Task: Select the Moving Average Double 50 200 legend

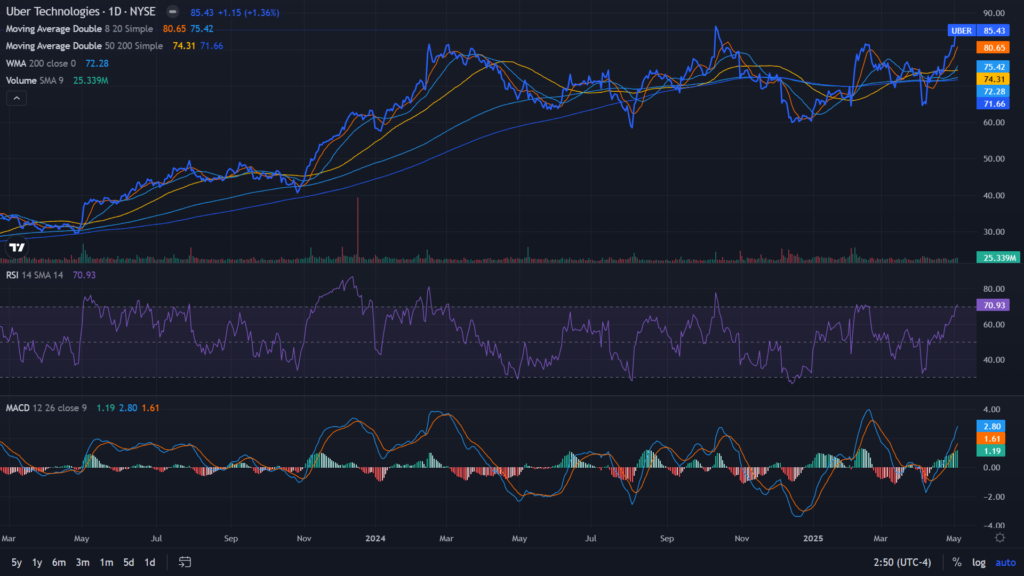Action: pyautogui.click(x=84, y=46)
